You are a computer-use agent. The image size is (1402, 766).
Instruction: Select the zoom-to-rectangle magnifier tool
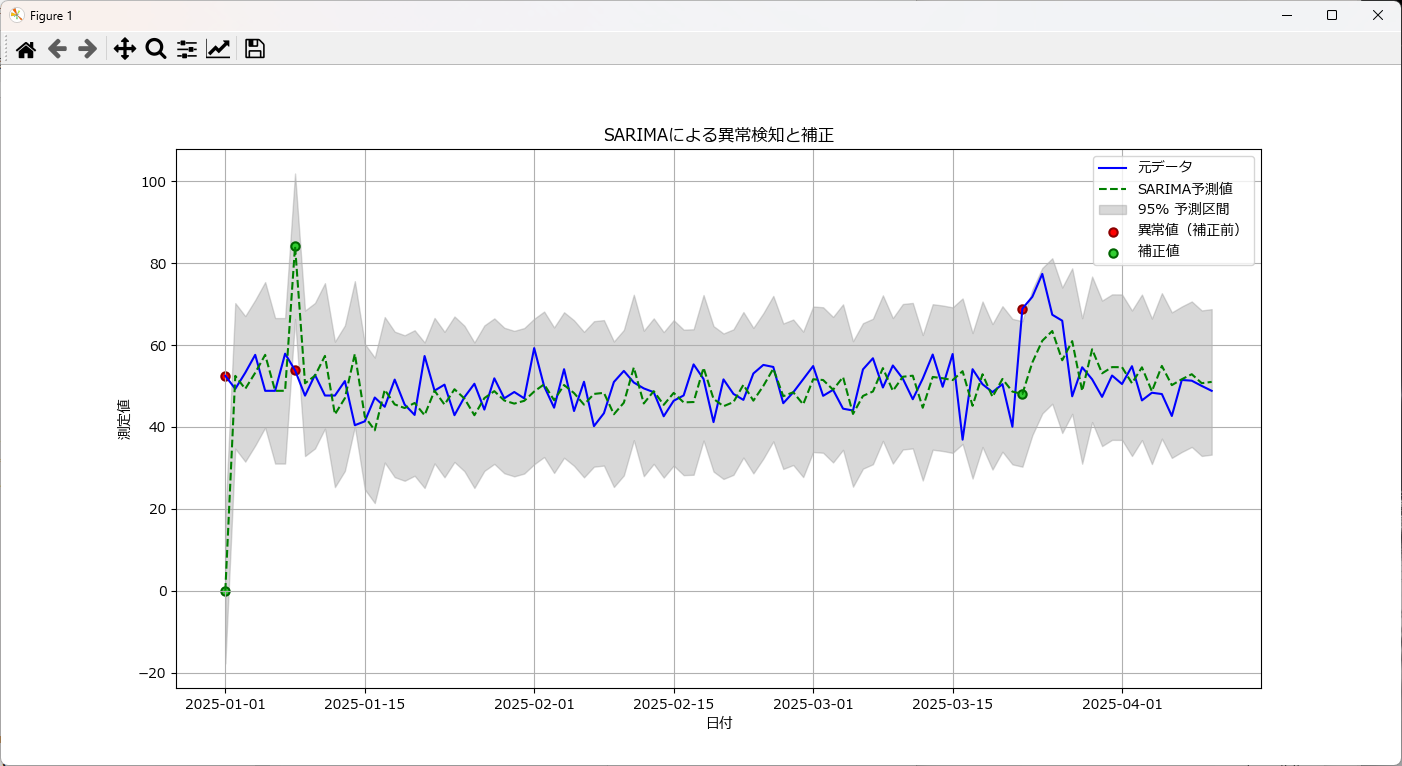point(155,48)
